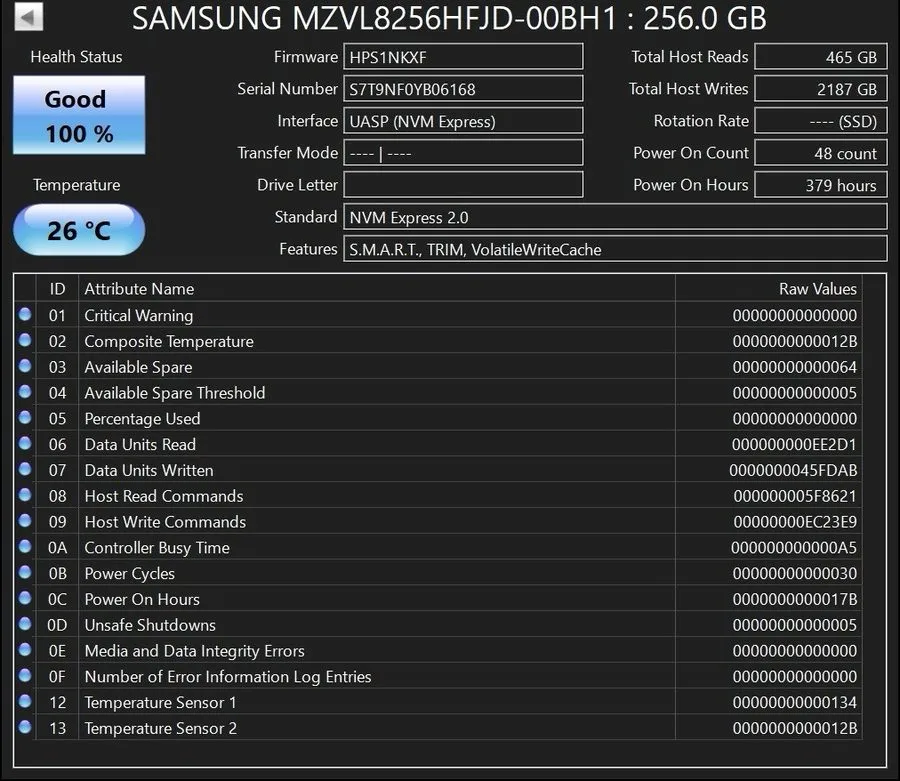Click the Rotation Rate value ---- (SSD)
Viewport: 900px width, 781px height.
[x=821, y=121]
